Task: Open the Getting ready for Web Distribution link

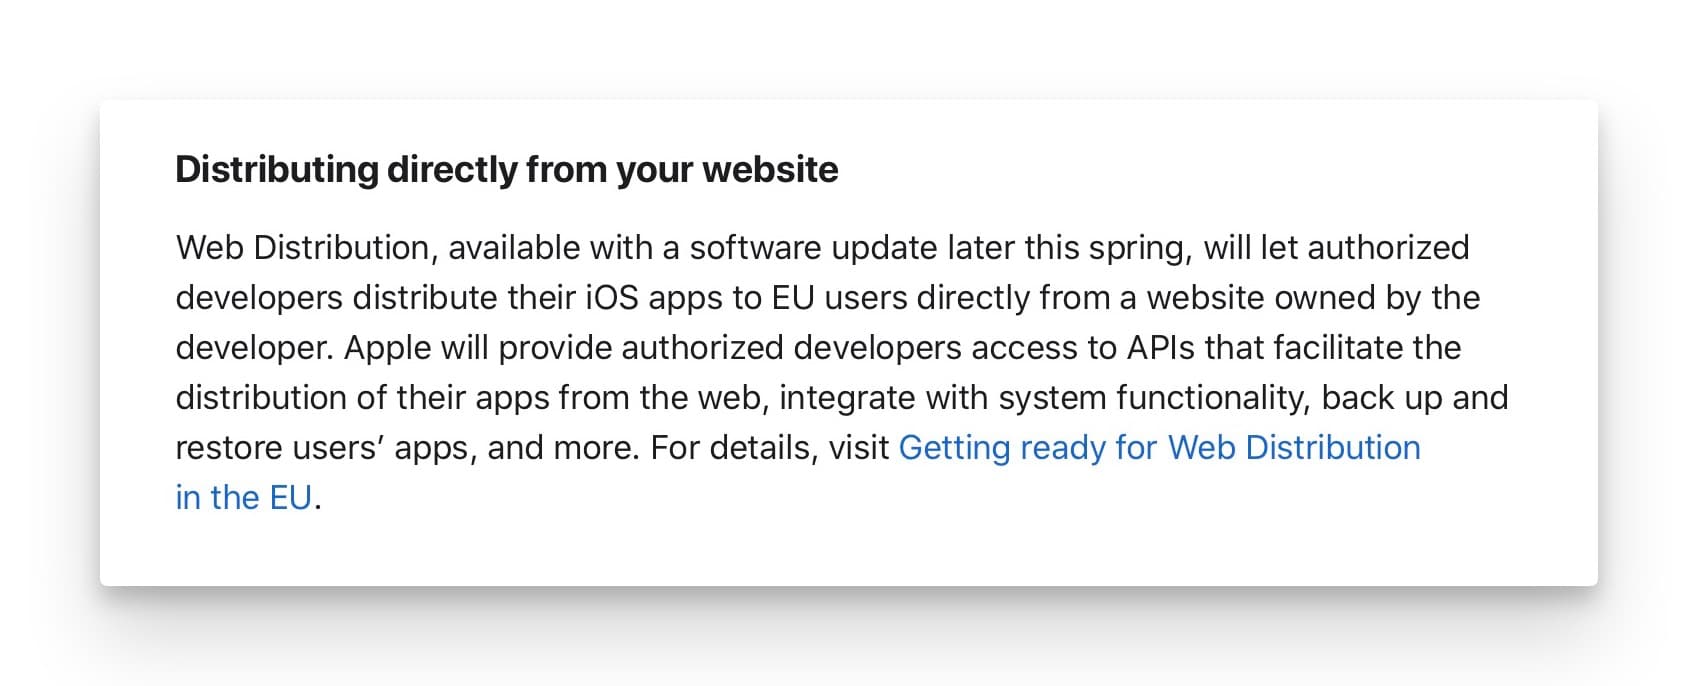Action: coord(1159,448)
